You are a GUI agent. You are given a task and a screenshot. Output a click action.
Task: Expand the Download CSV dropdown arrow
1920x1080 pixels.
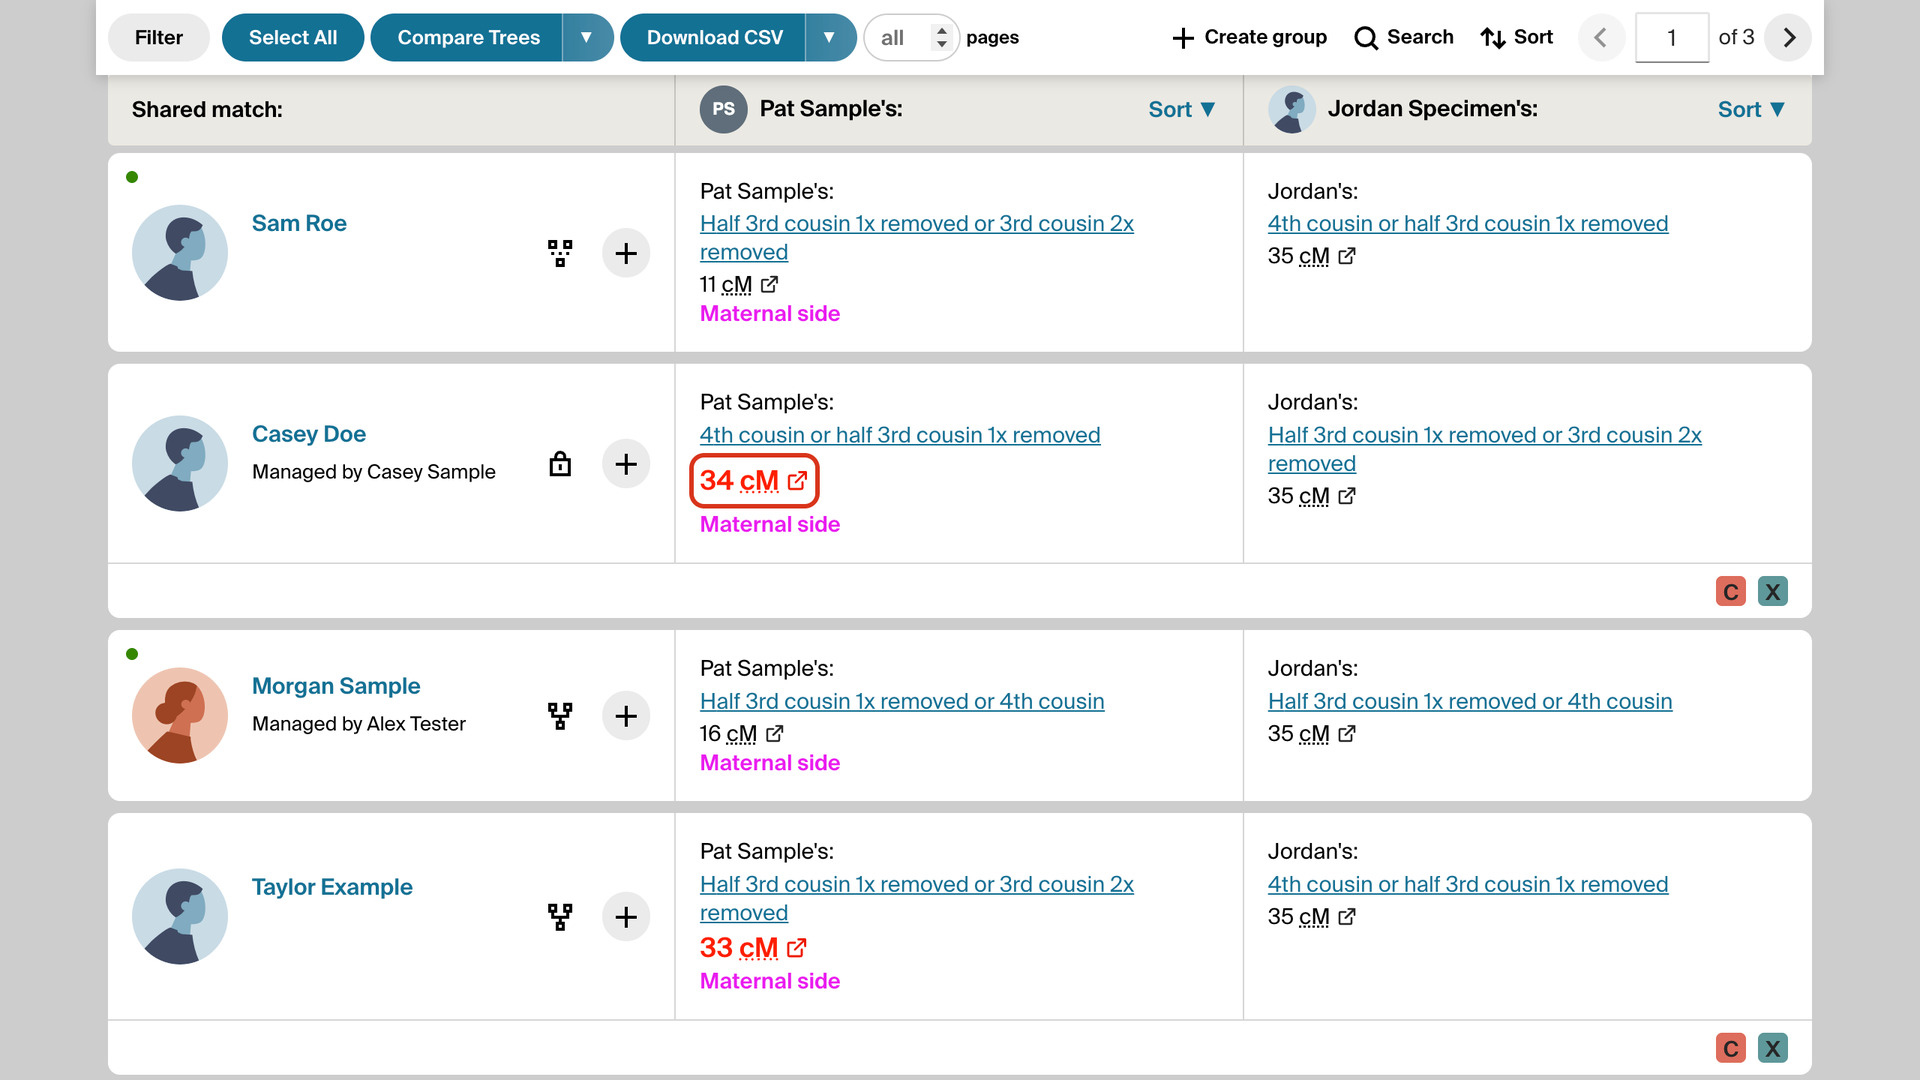(x=830, y=38)
